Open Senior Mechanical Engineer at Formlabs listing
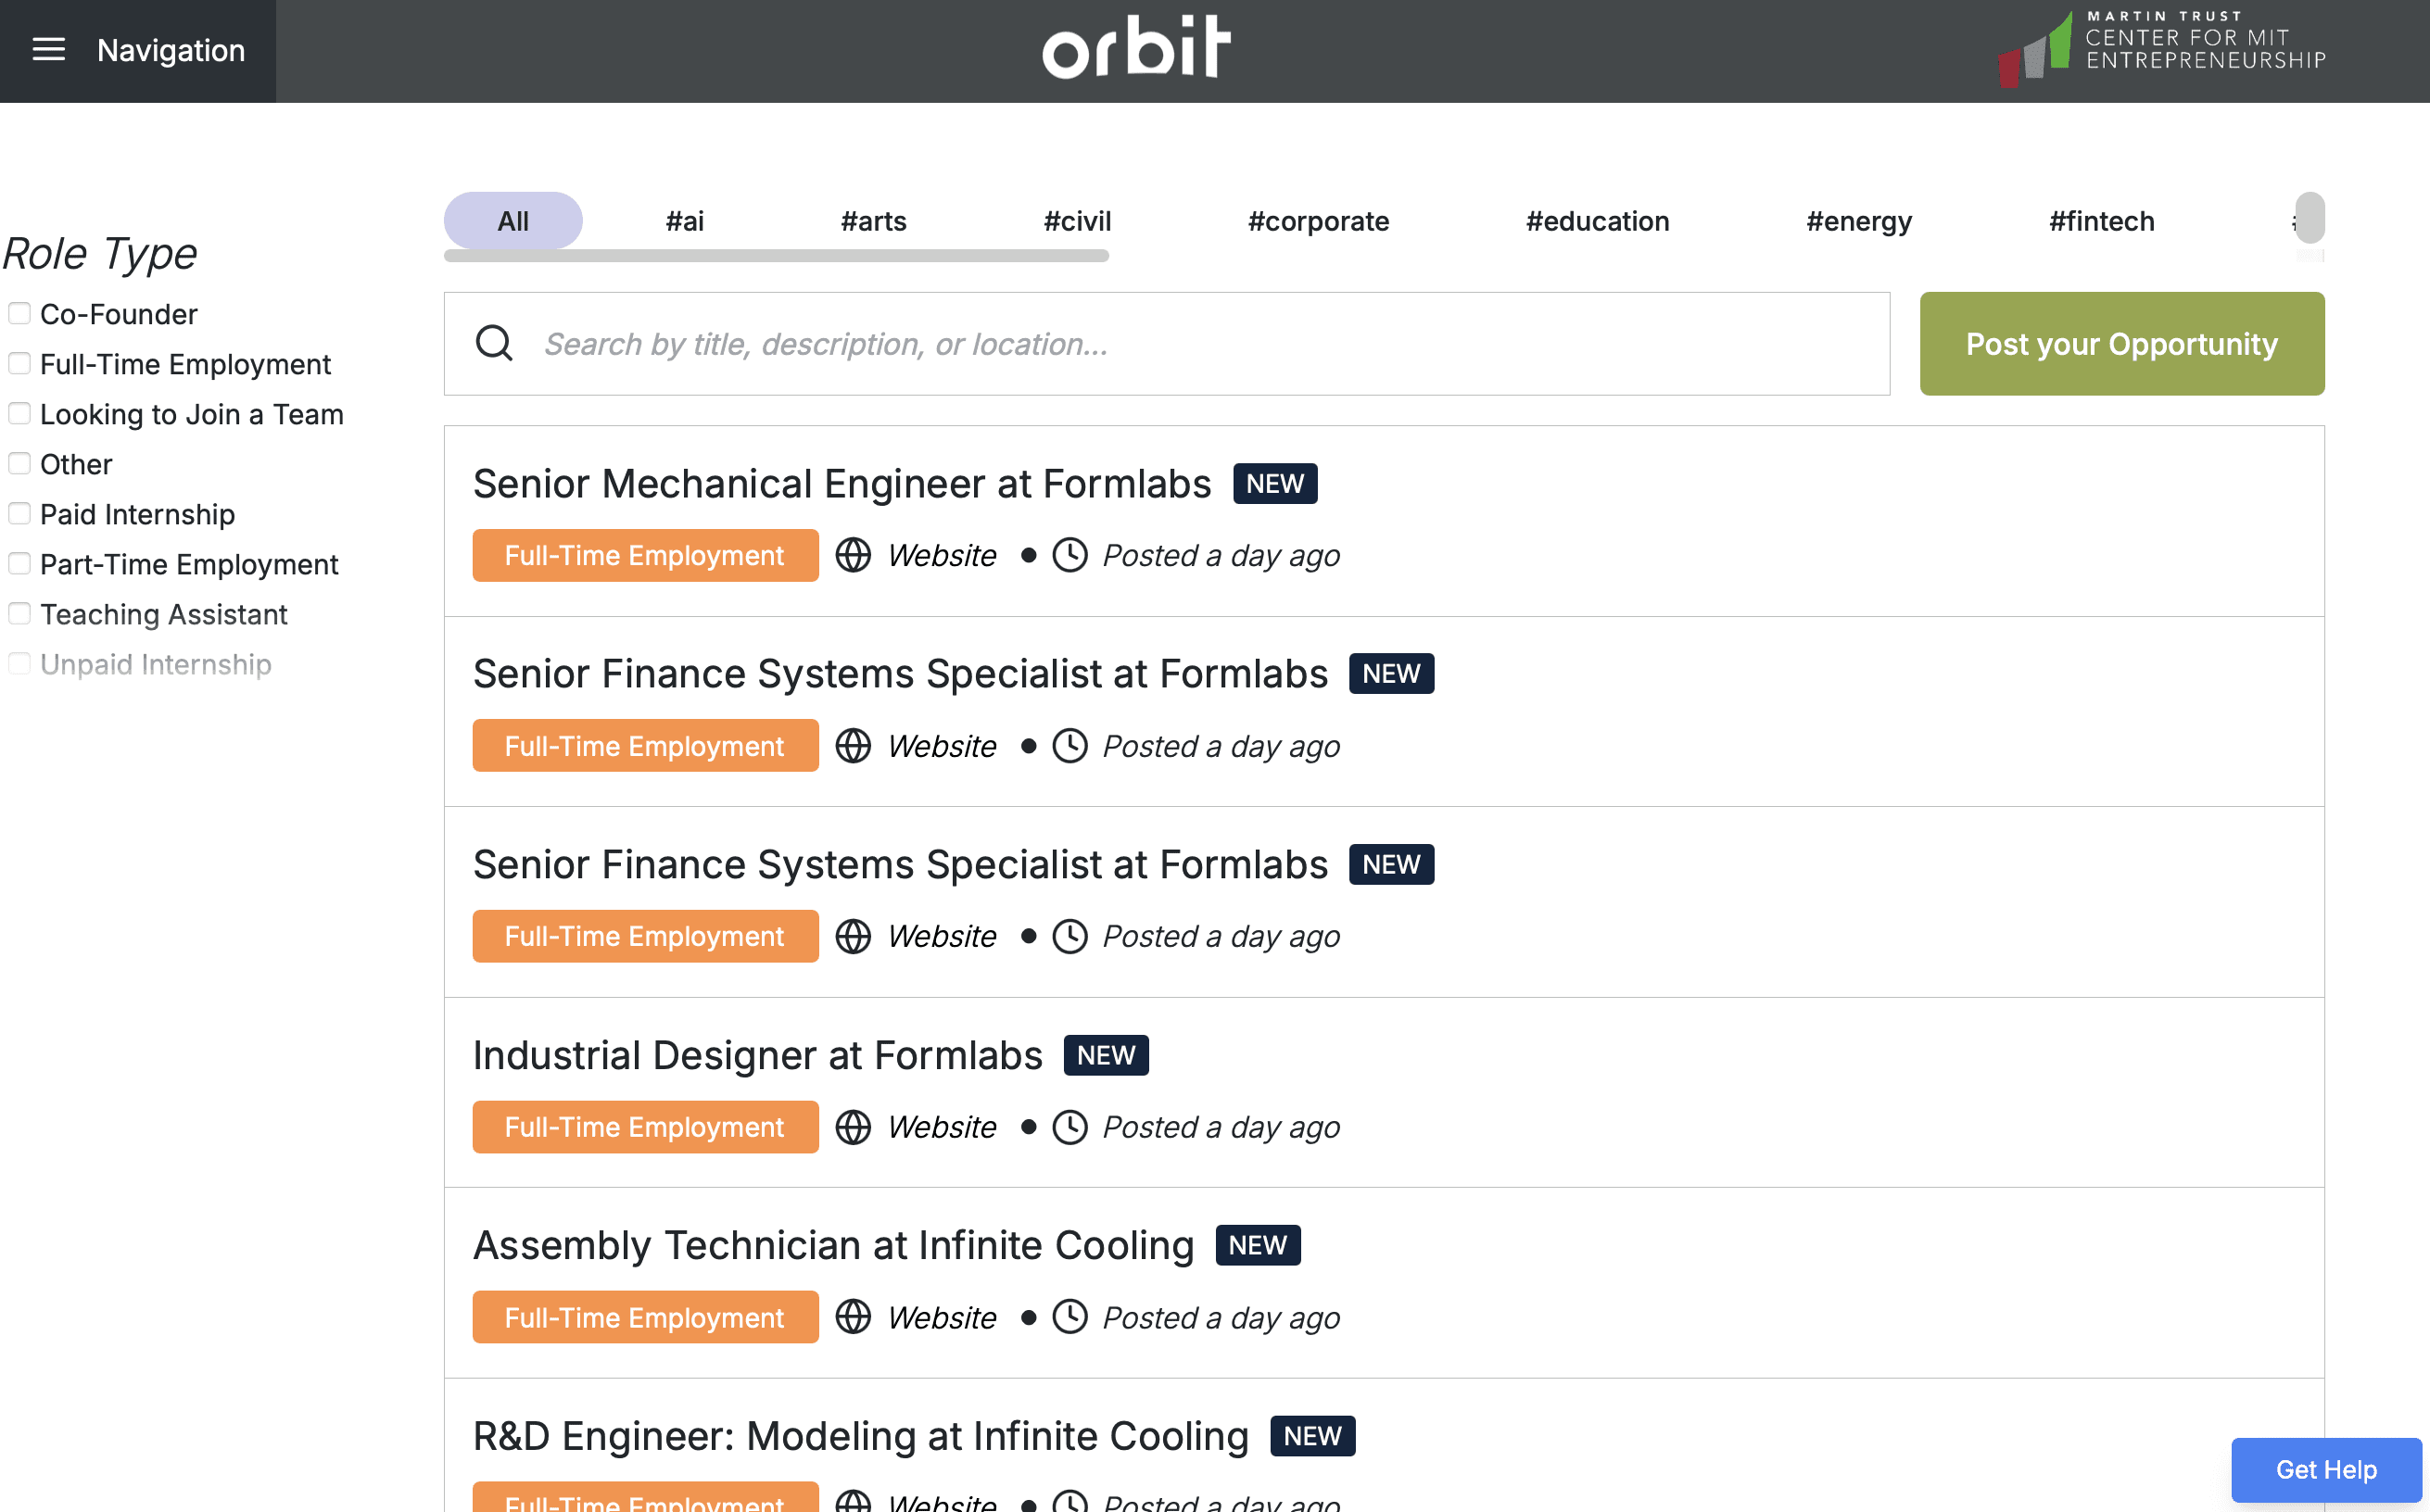The image size is (2430, 1512). click(x=842, y=484)
